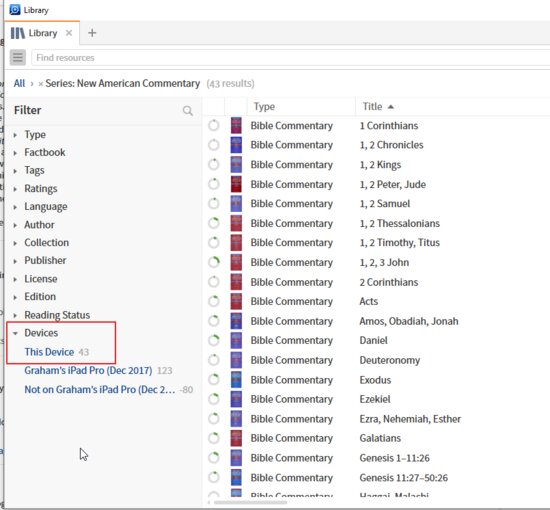Select the 1, 2, 3 John title

pos(384,262)
